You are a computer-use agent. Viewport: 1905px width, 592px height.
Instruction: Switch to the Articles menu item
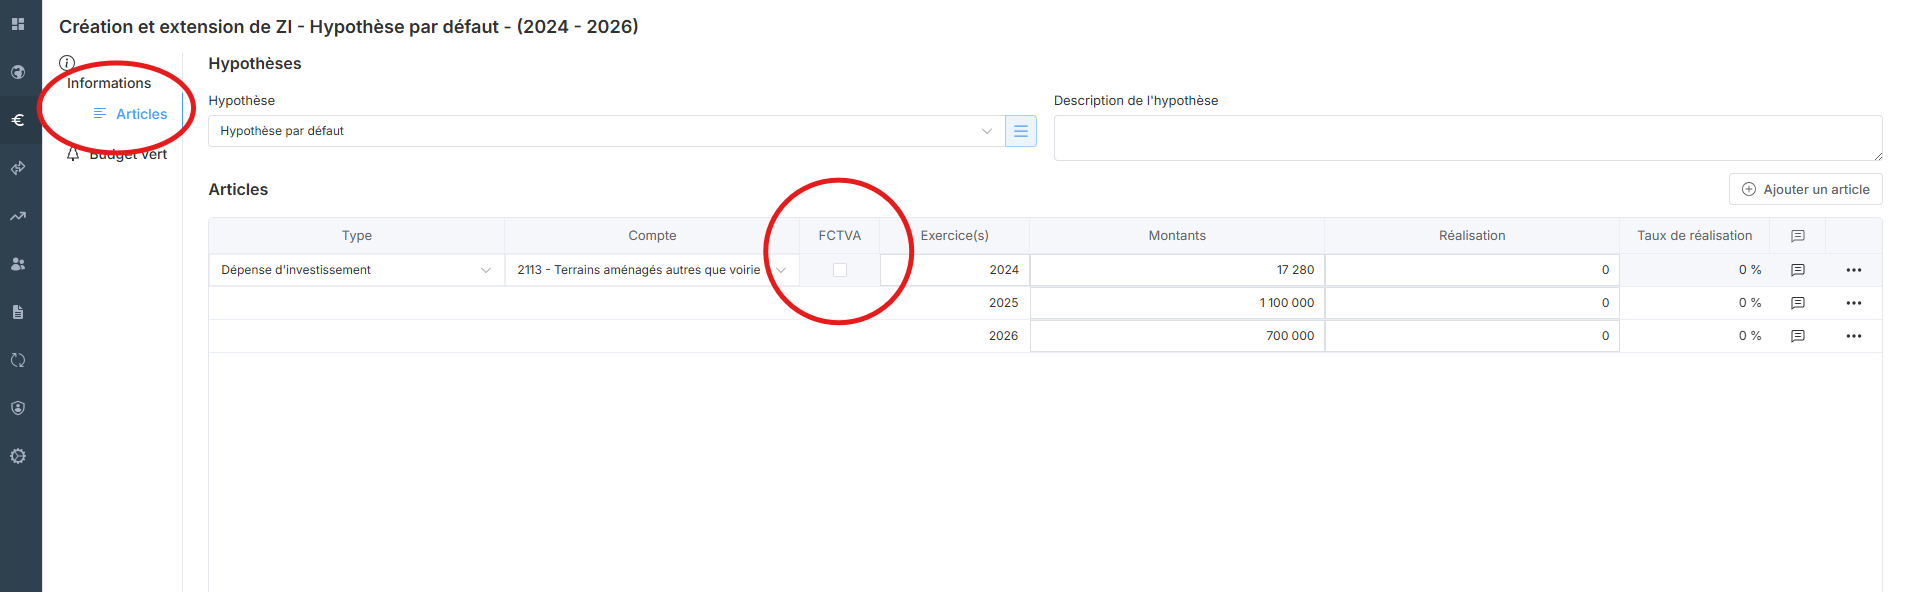click(141, 114)
